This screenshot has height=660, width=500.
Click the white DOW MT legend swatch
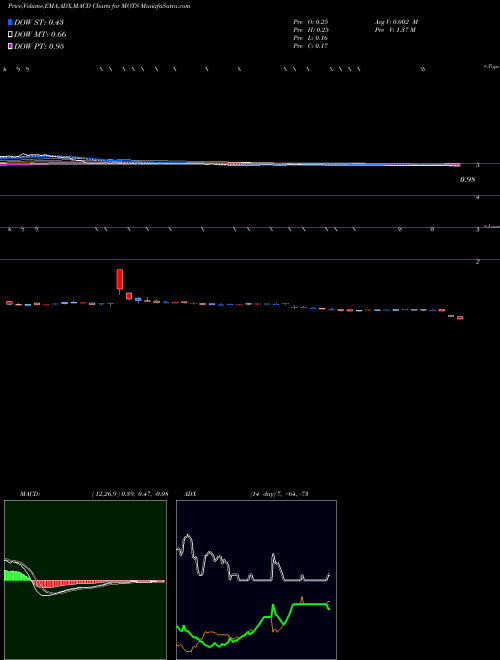10,34
